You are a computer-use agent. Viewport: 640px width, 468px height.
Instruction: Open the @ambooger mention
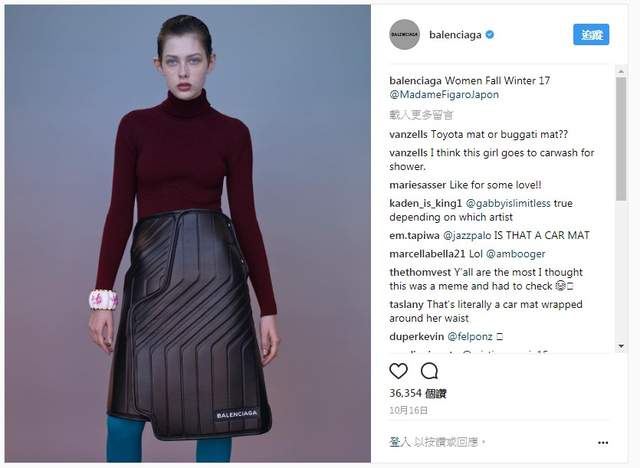click(x=516, y=254)
